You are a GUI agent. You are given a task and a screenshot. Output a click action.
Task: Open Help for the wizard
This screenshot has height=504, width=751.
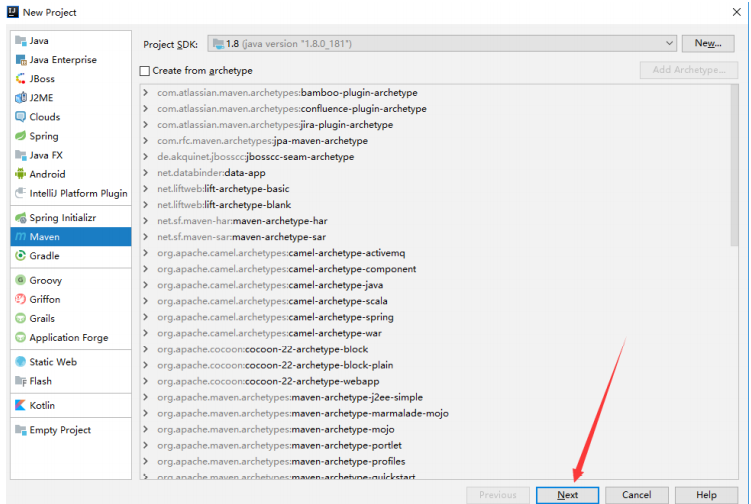click(706, 495)
